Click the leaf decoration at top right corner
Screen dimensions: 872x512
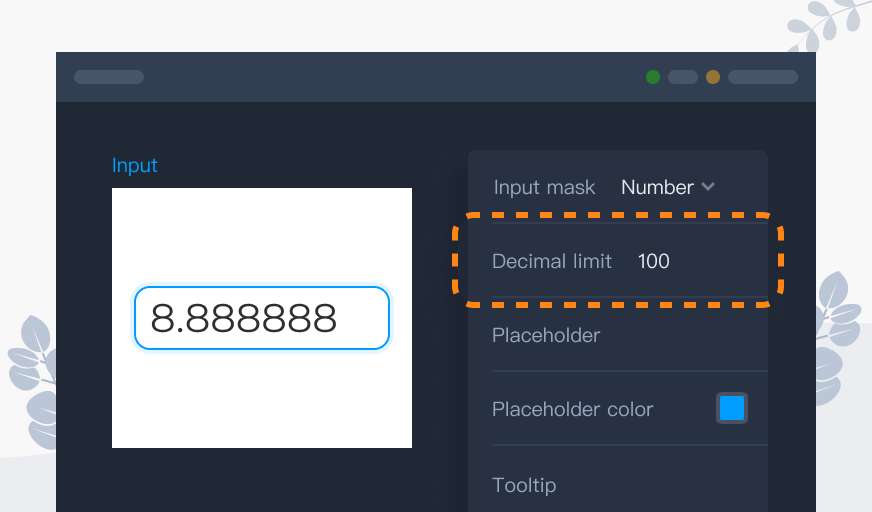pyautogui.click(x=829, y=24)
